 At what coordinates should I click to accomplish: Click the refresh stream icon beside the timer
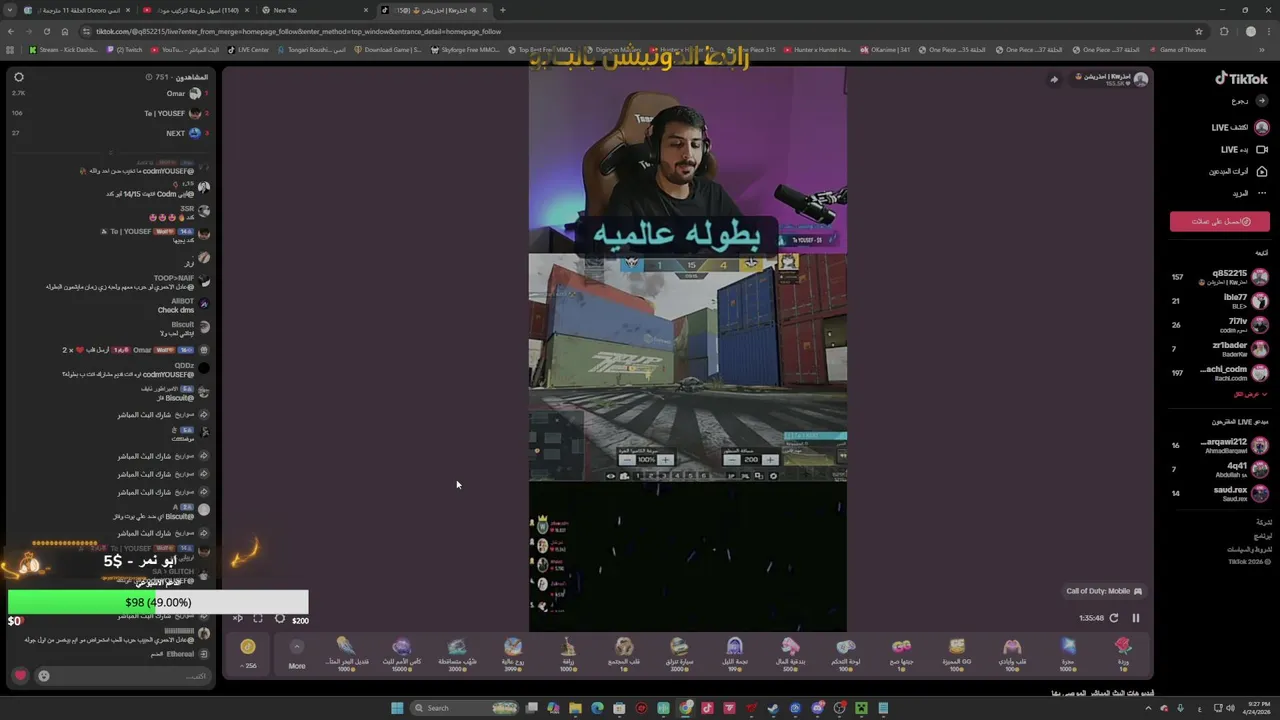click(x=1113, y=618)
